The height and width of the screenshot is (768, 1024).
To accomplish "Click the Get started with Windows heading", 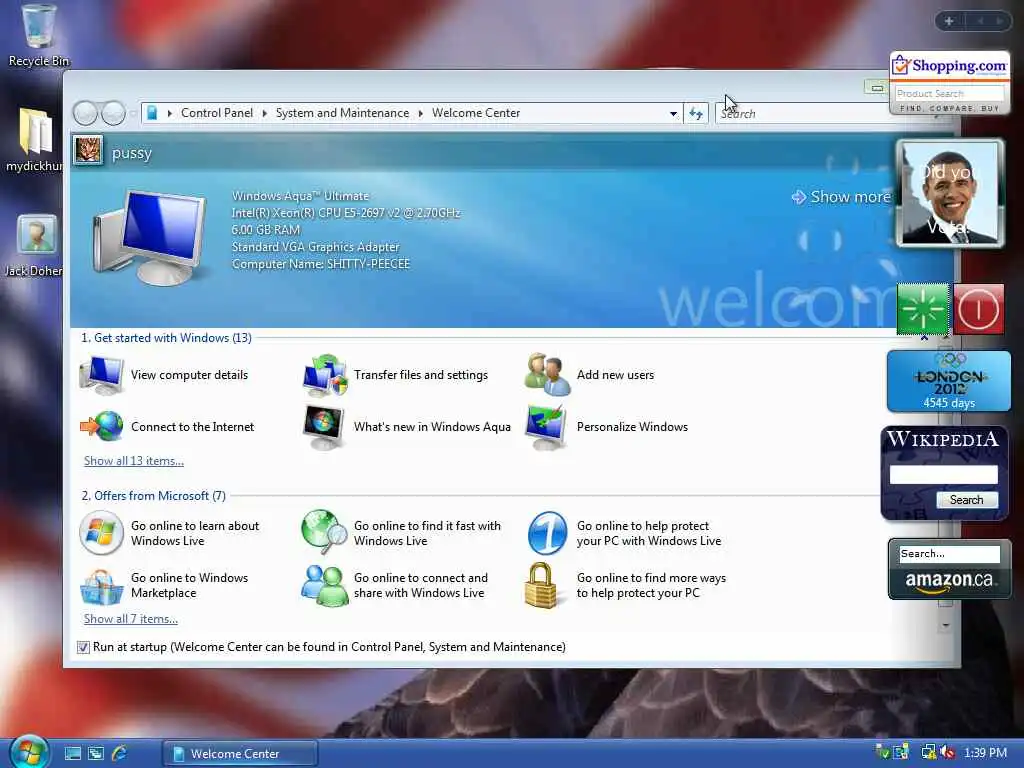I will (166, 338).
